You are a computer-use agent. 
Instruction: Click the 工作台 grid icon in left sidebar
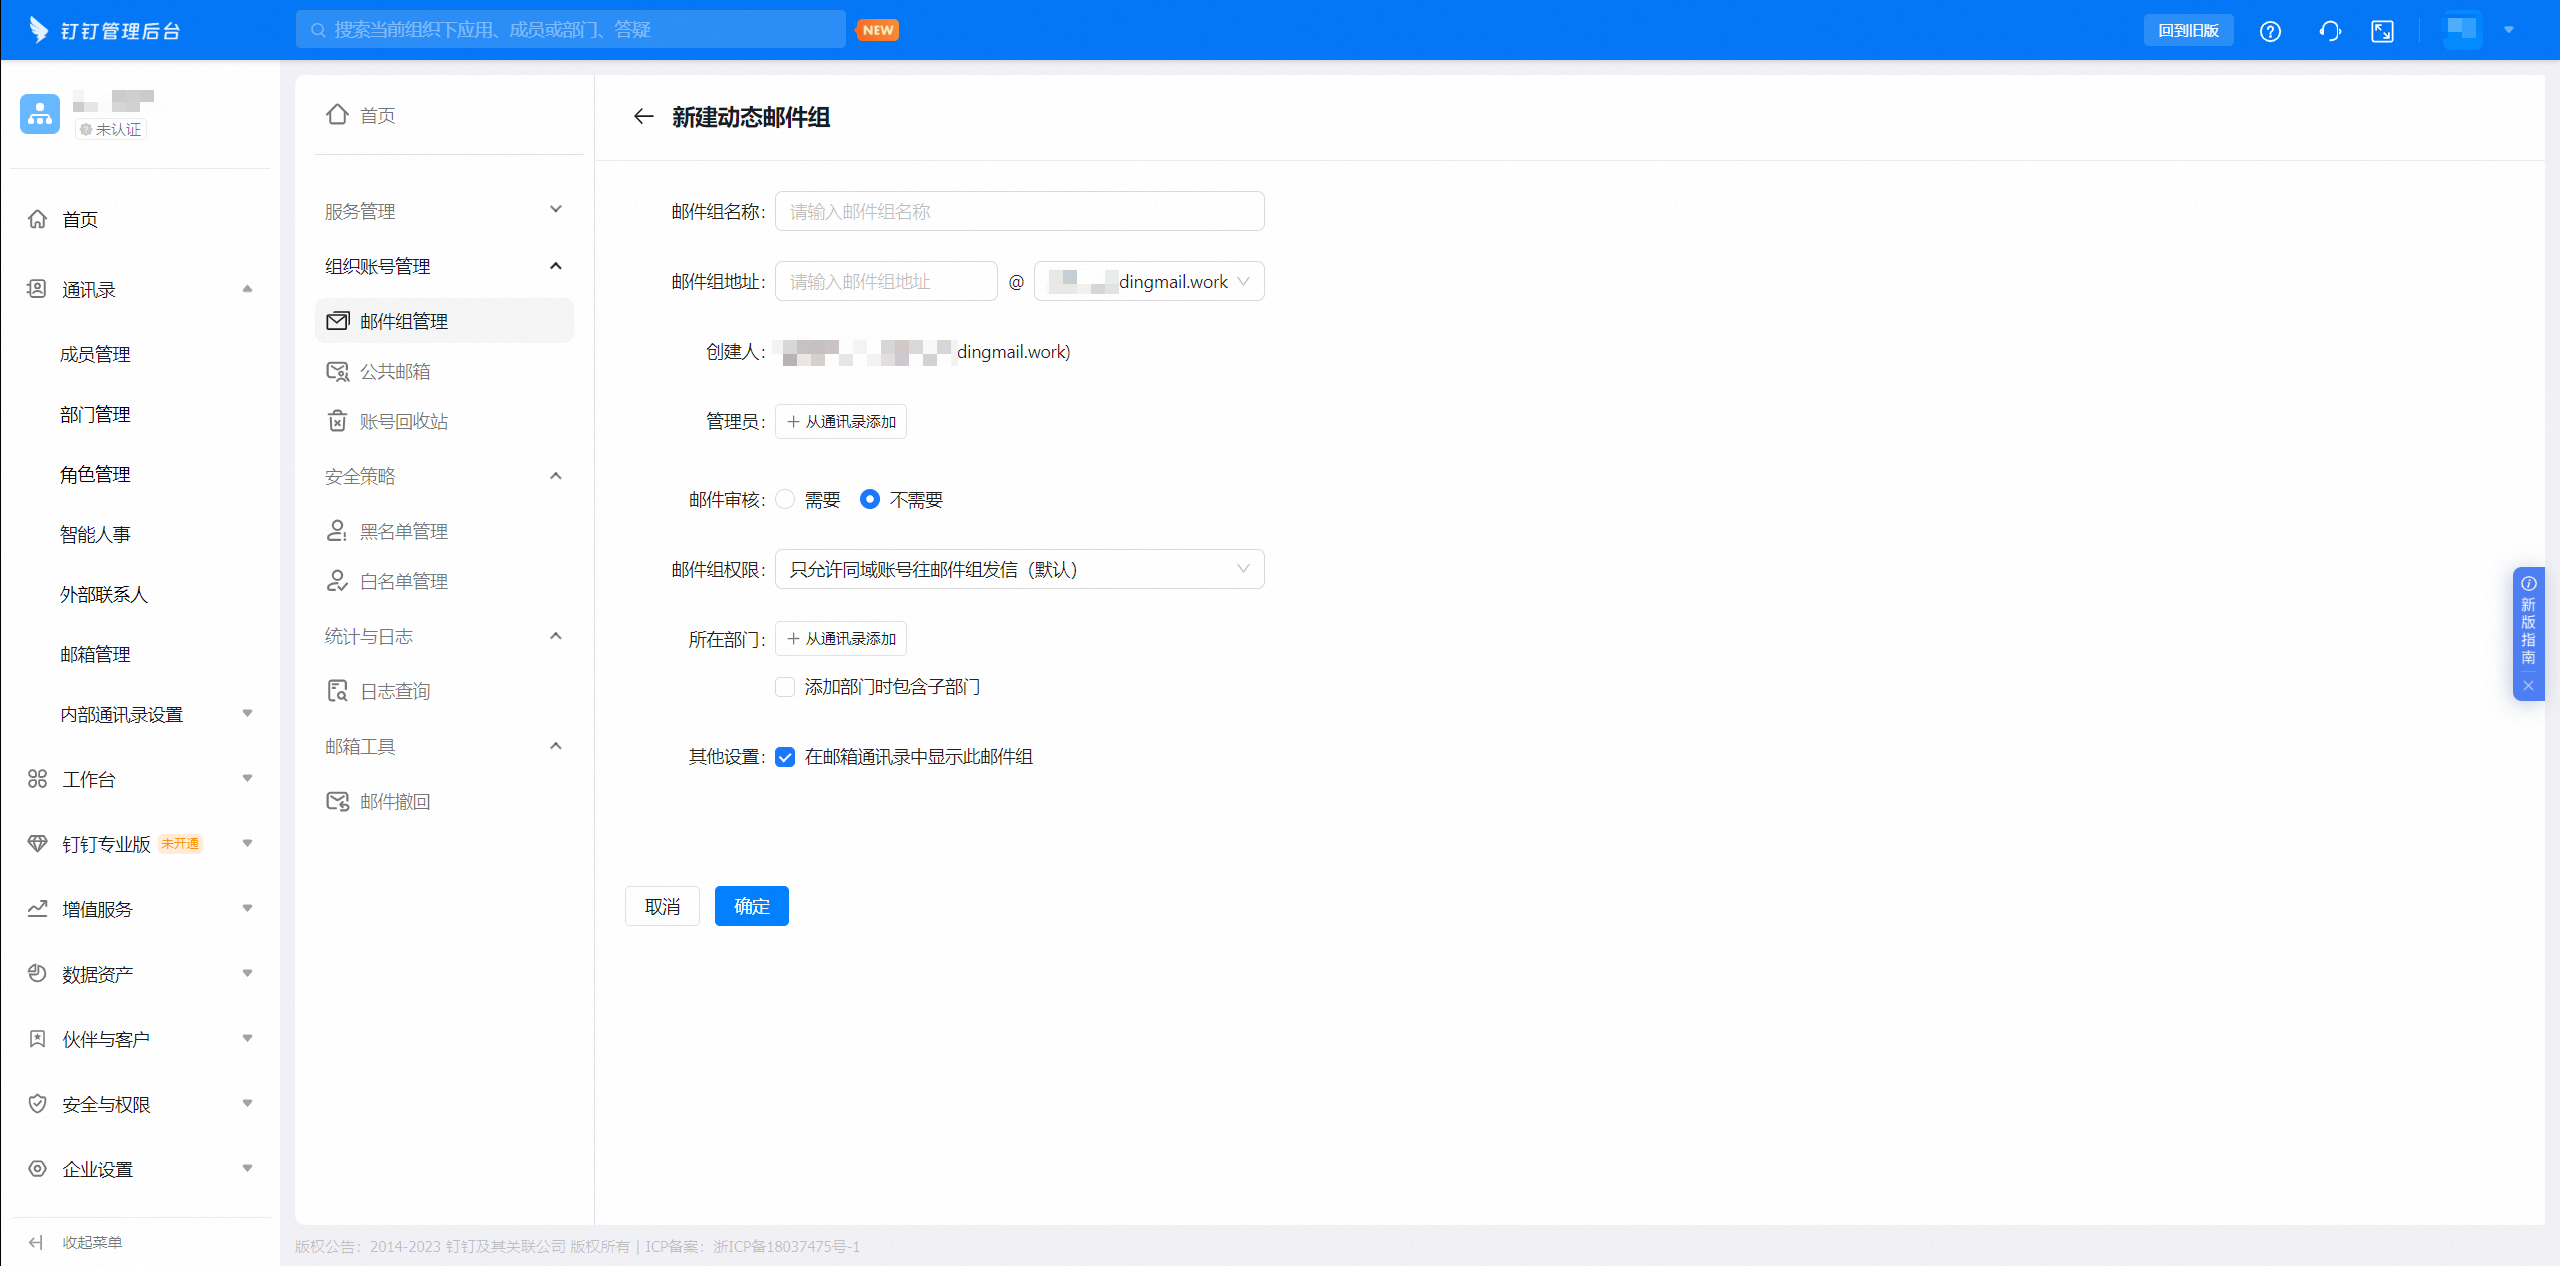37,779
